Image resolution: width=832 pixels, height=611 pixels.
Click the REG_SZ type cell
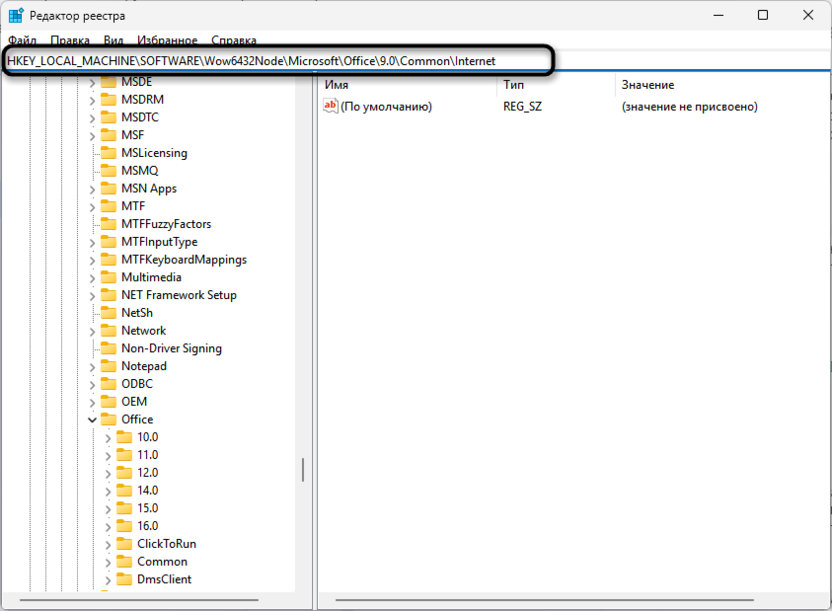click(x=523, y=107)
